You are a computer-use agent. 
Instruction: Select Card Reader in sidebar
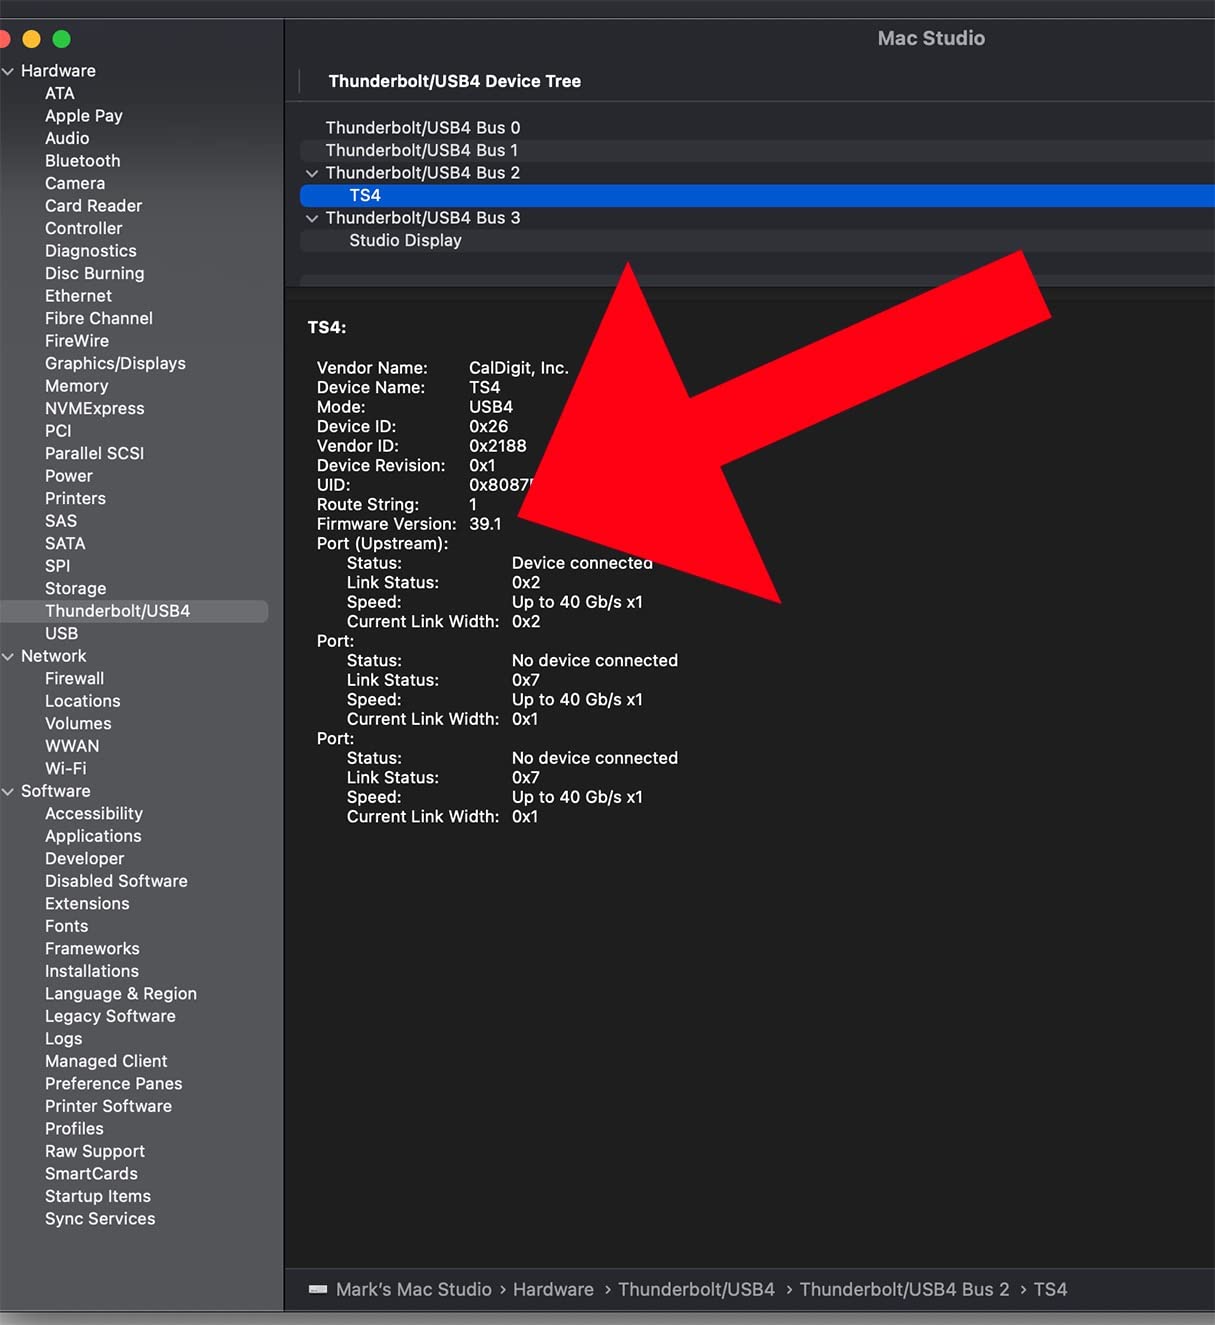[x=94, y=206]
